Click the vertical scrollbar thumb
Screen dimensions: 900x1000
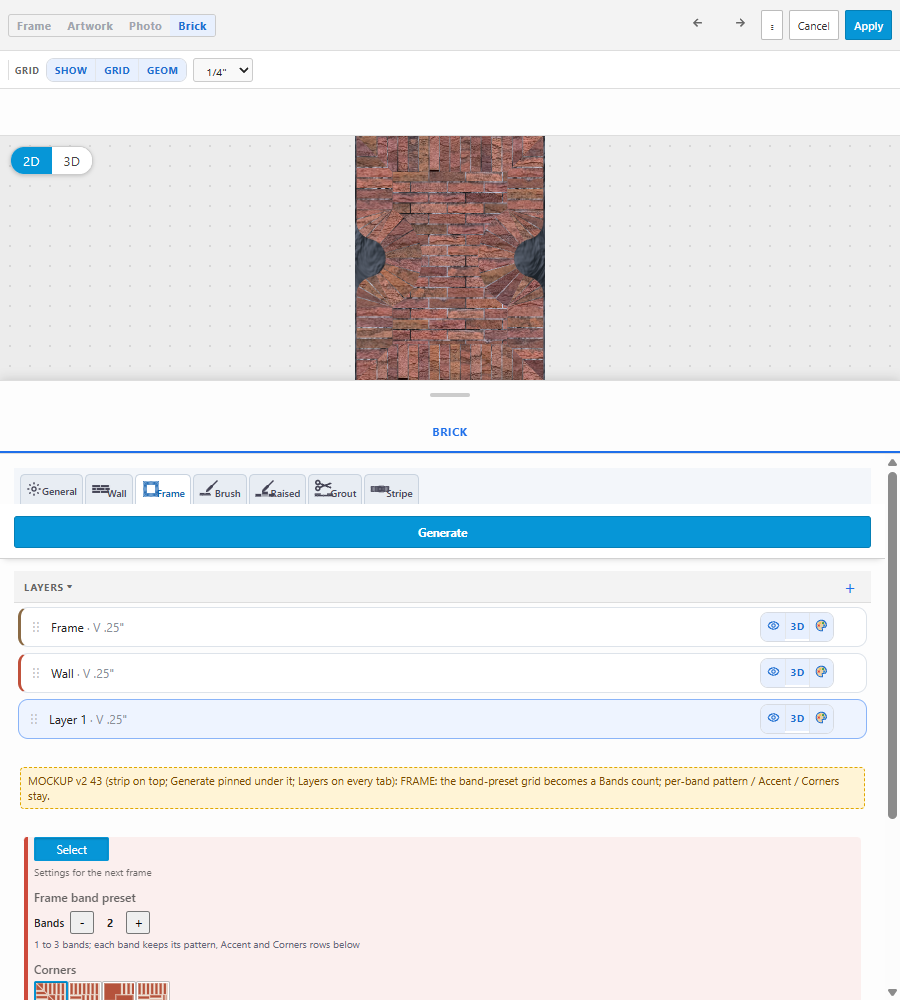coord(892,645)
